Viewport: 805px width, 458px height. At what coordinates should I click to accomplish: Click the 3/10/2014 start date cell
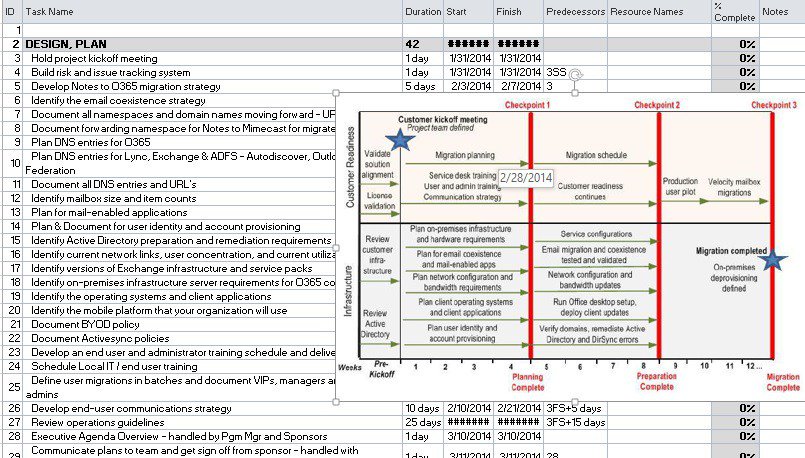click(468, 436)
